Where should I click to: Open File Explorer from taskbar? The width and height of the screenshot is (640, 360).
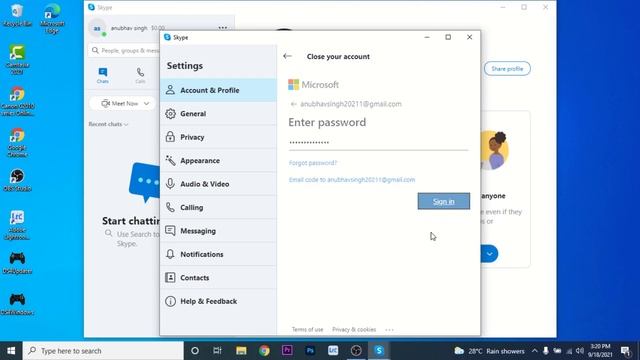pos(241,351)
